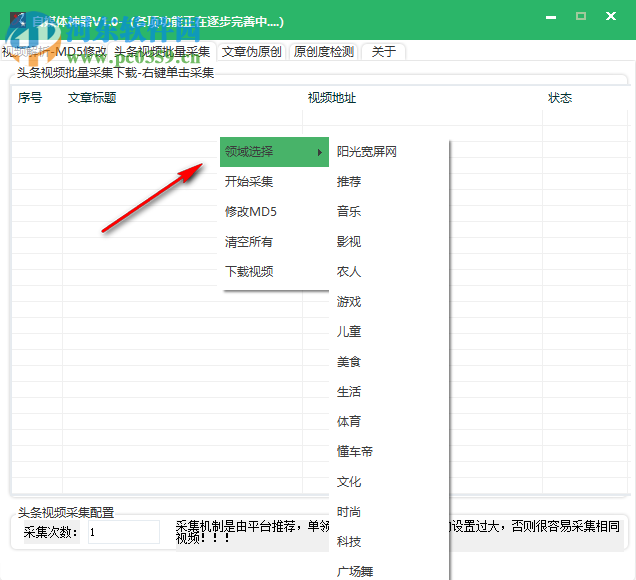Image resolution: width=636 pixels, height=580 pixels.
Task: Choose 修改MD5 from the context menu
Action: point(274,212)
